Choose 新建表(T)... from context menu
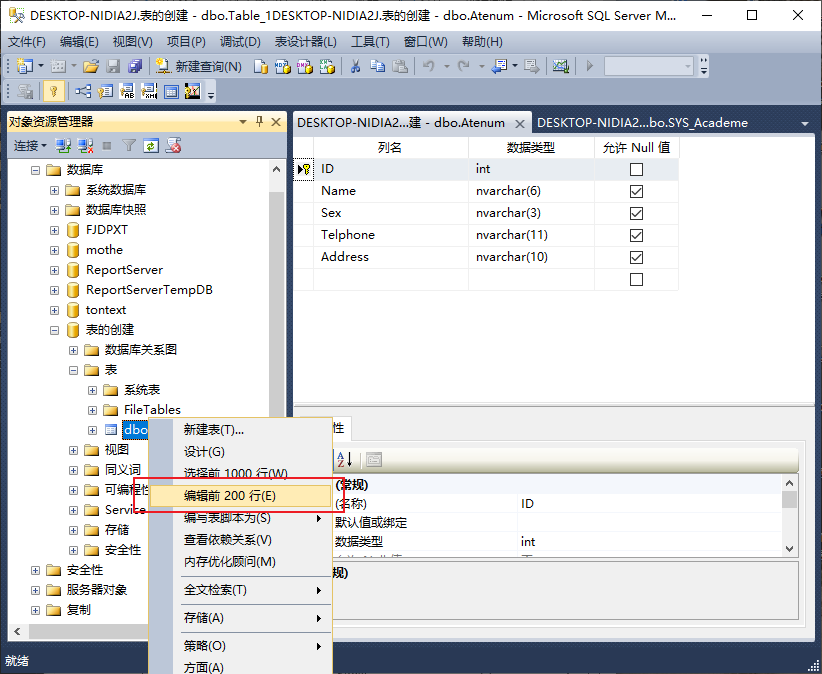Screen dimensions: 822x674 point(241,430)
